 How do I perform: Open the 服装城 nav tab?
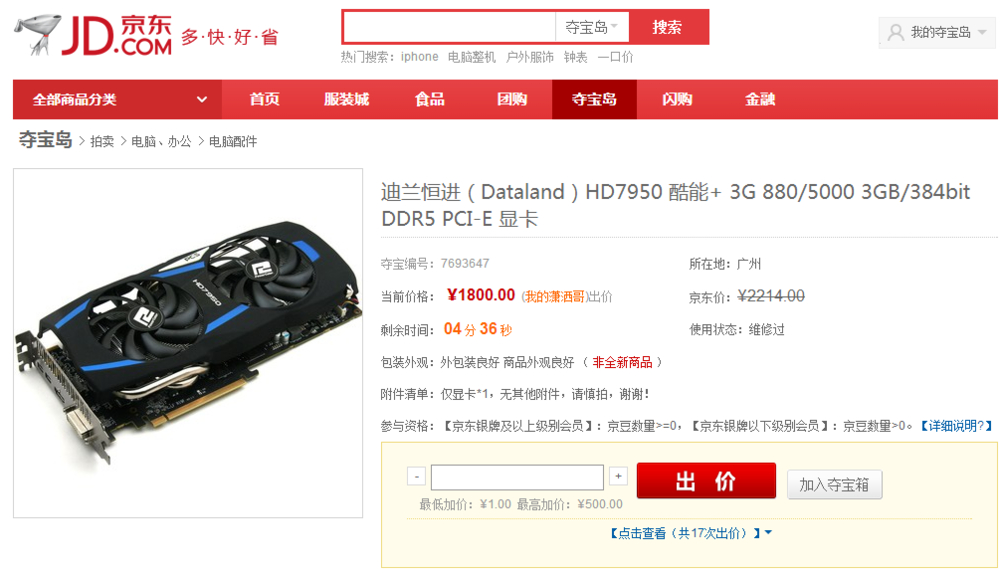tap(346, 99)
